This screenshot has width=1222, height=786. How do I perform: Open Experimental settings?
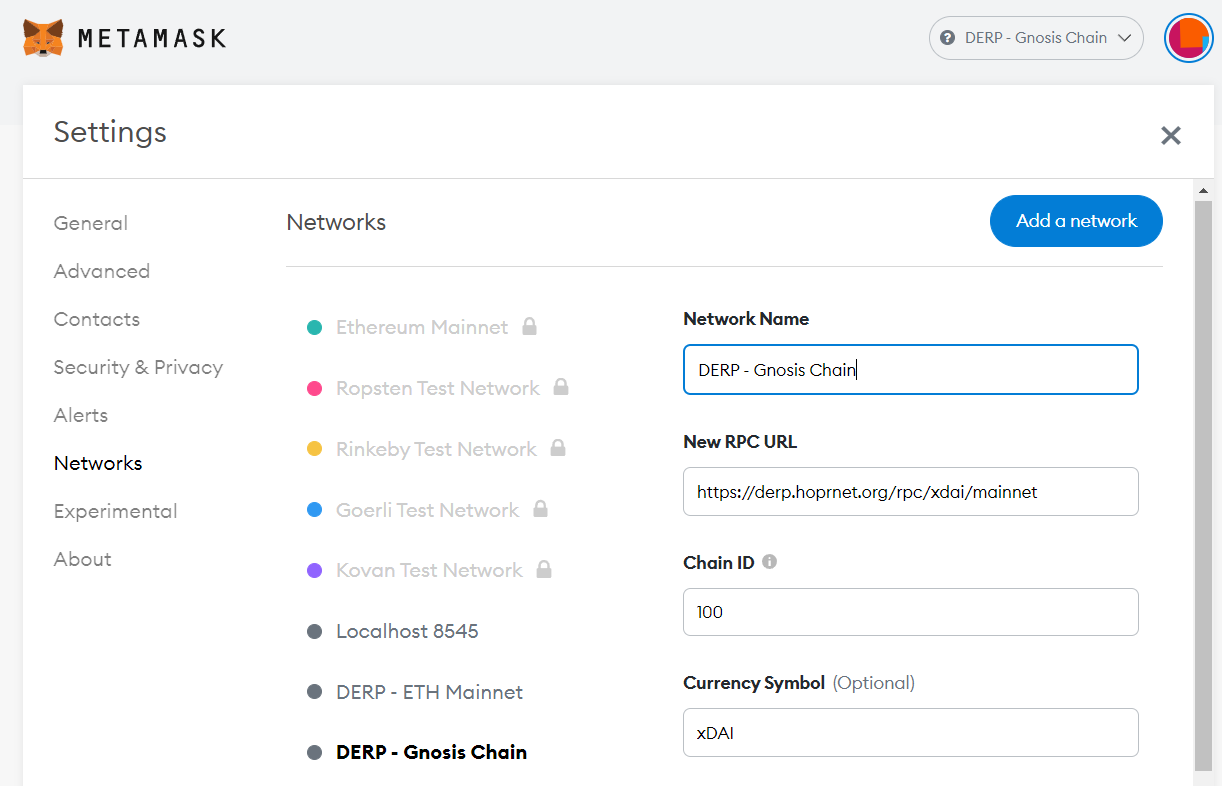(x=116, y=511)
